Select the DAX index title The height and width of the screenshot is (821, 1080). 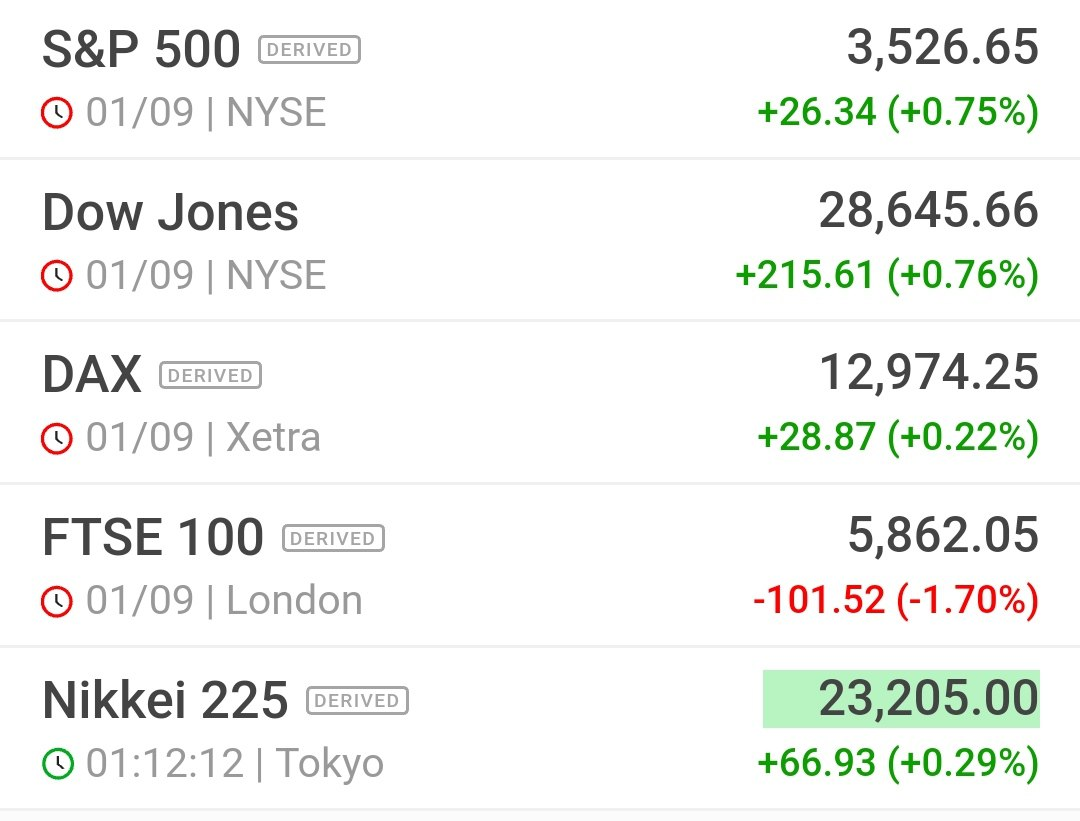tap(92, 375)
